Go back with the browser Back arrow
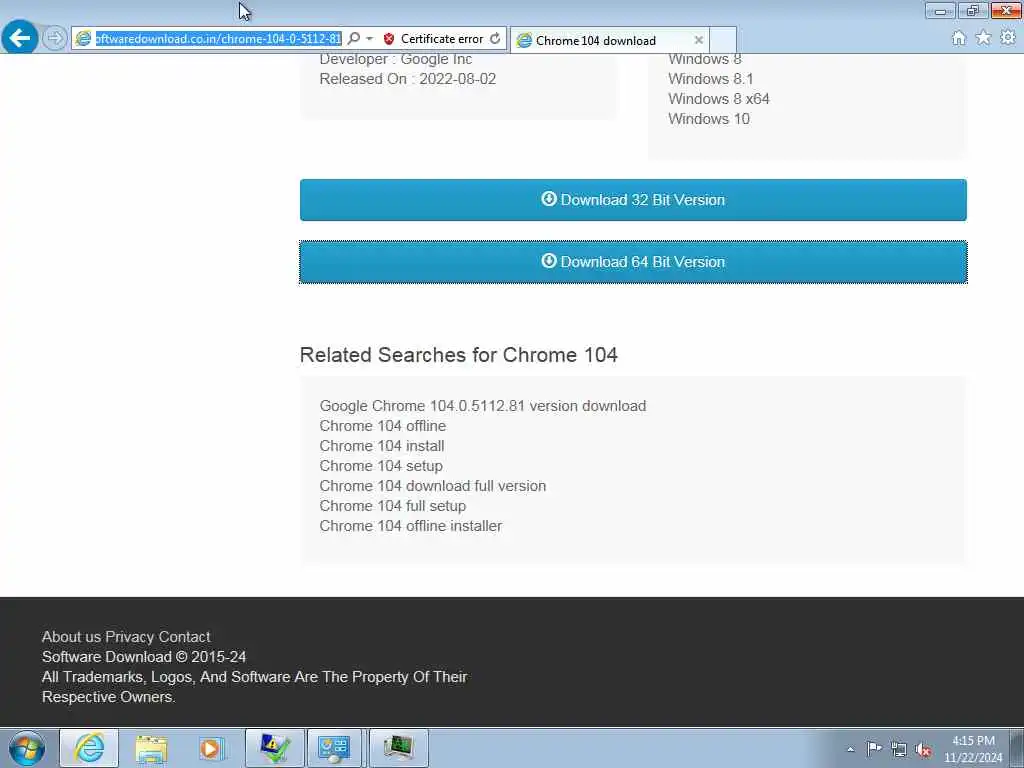The image size is (1024, 768). pyautogui.click(x=20, y=38)
